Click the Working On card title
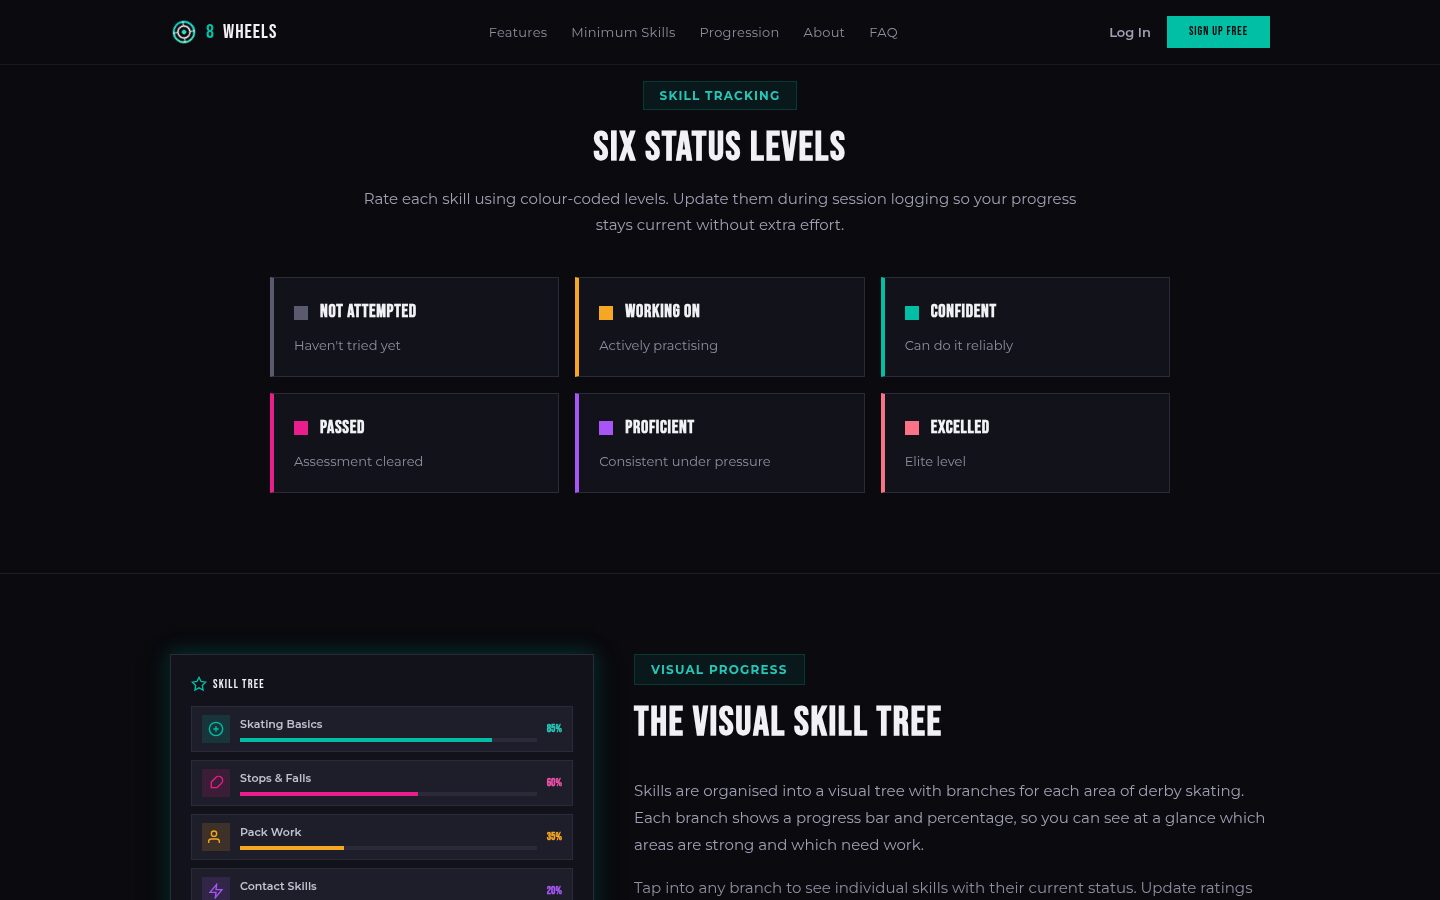 click(x=662, y=311)
